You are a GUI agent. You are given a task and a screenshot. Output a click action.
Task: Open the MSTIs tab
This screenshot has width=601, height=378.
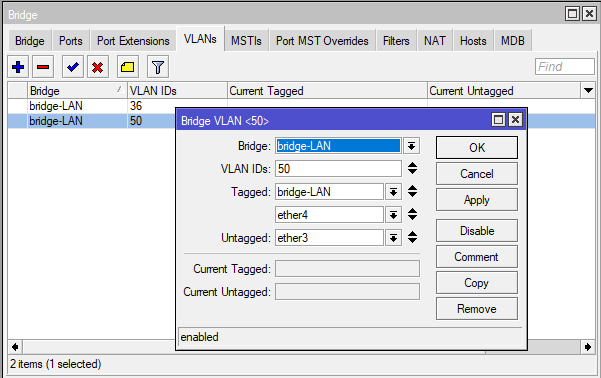pos(246,41)
